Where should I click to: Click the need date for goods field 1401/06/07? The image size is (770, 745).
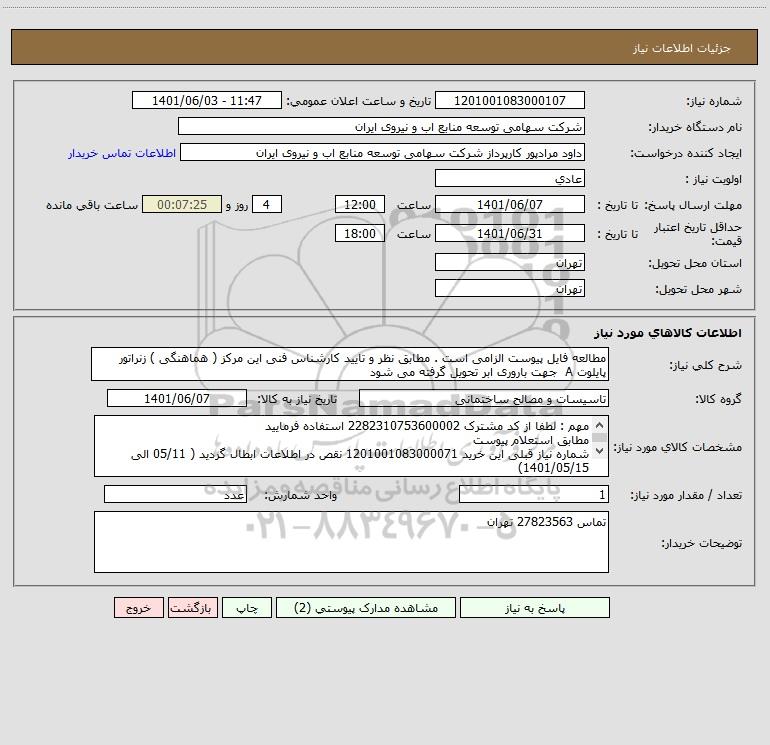coord(177,398)
